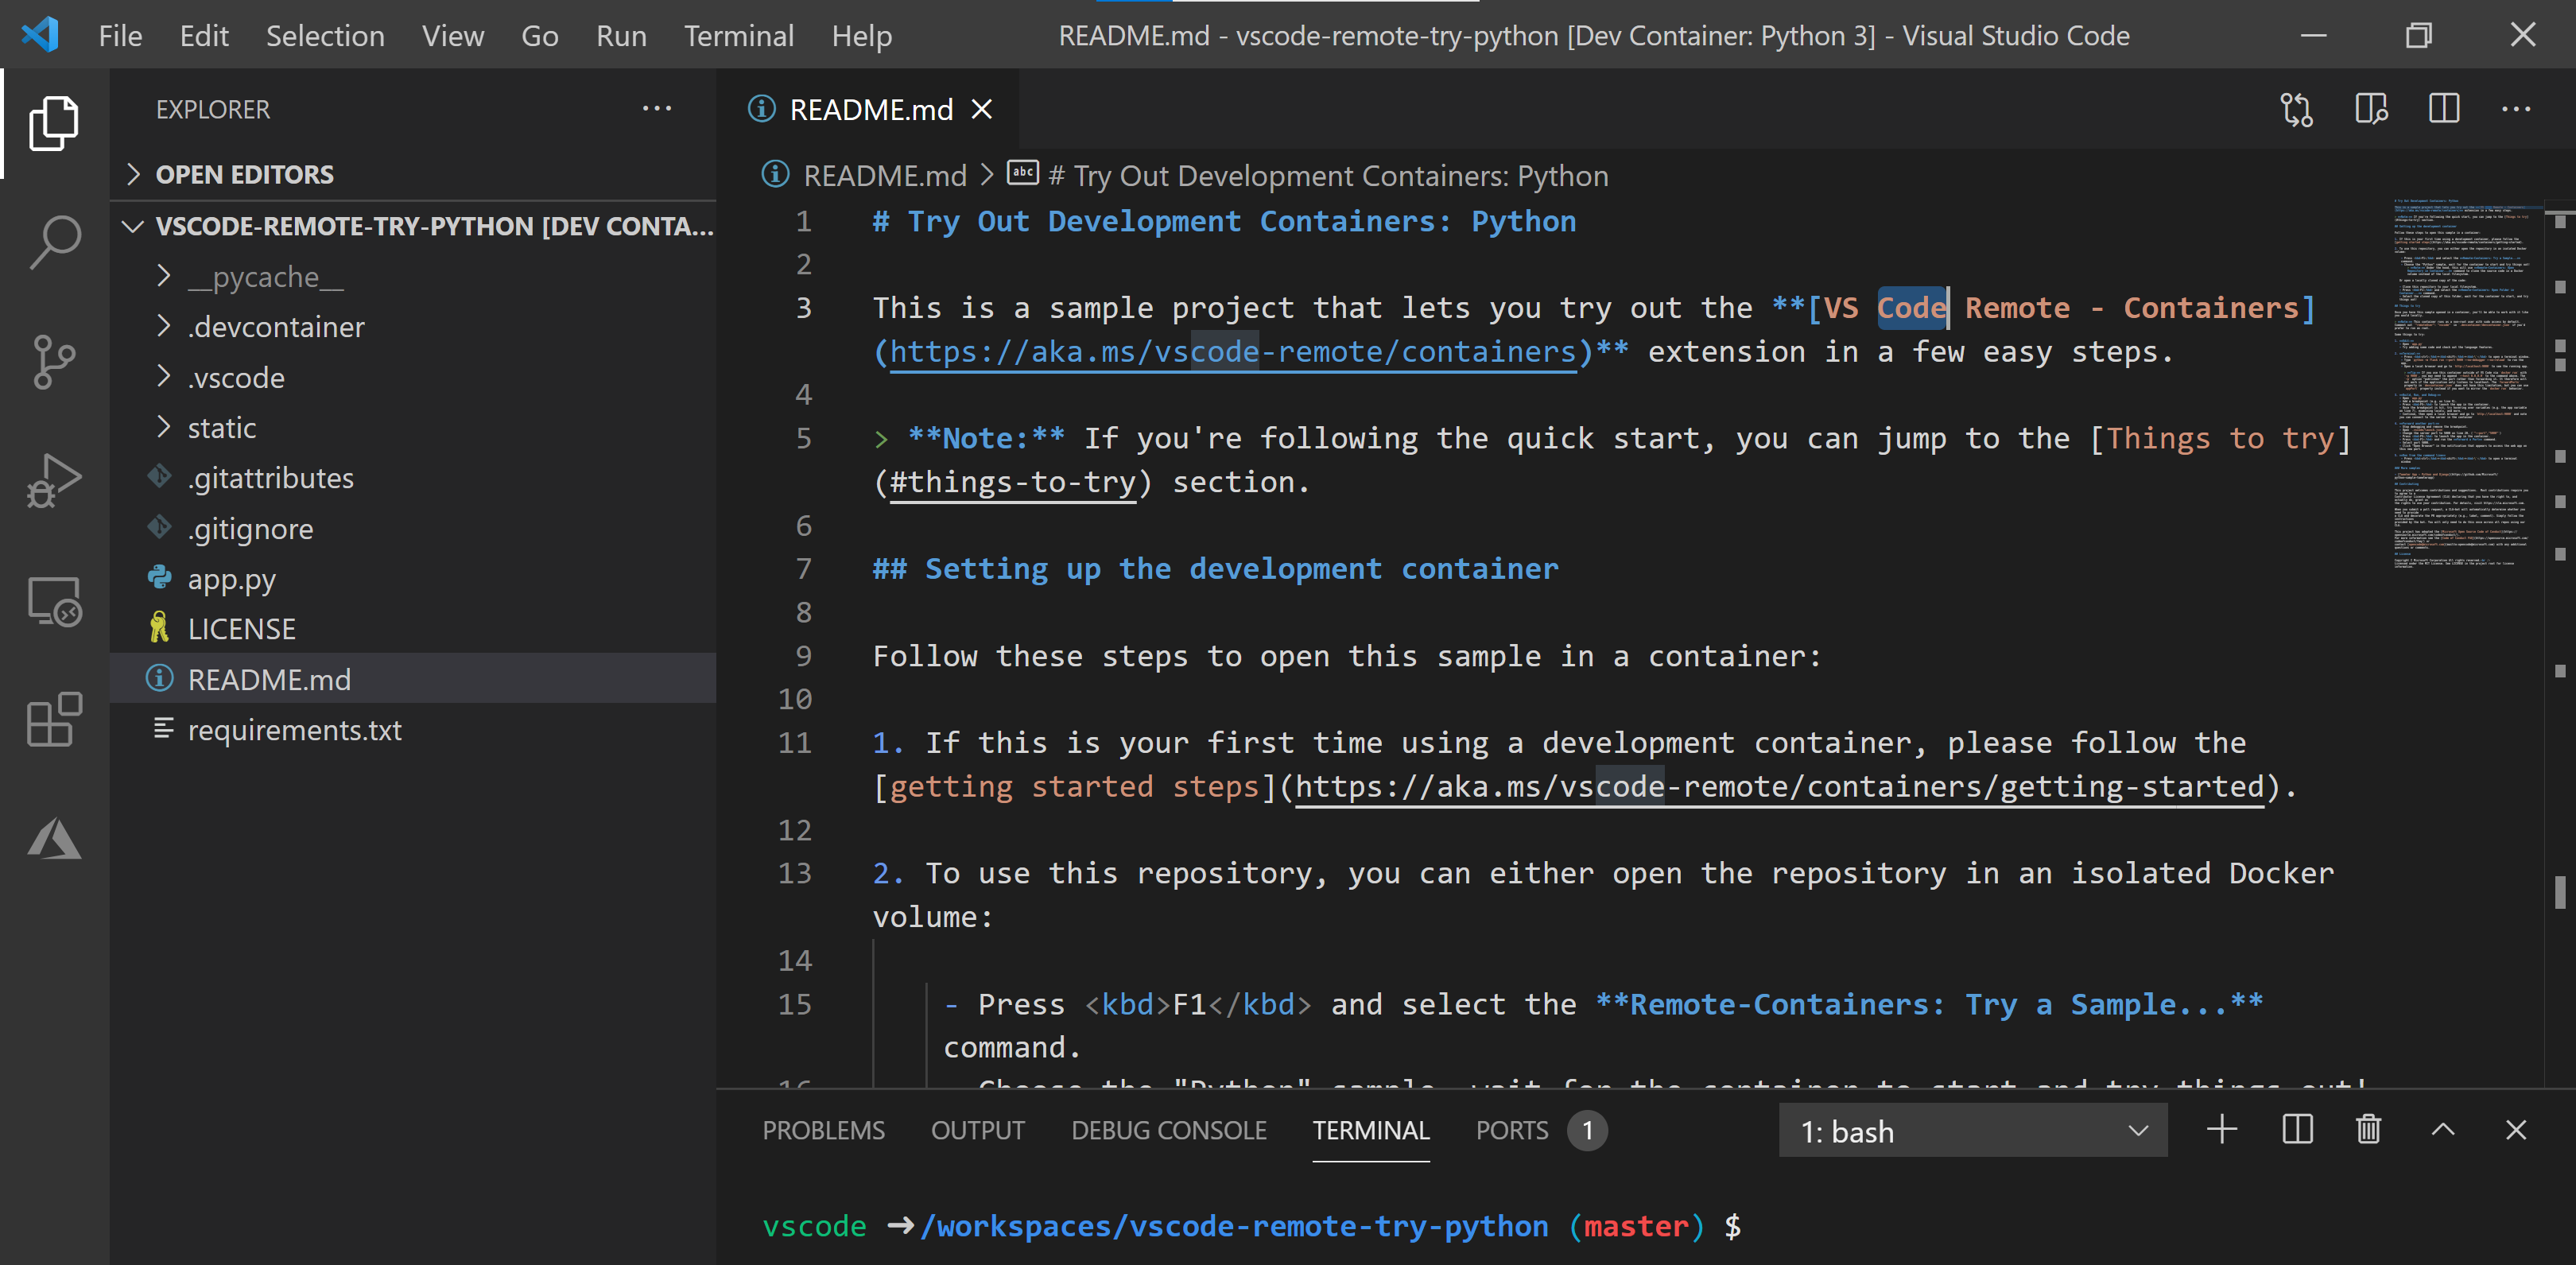Open the Run and Debug view
The width and height of the screenshot is (2576, 1265).
coord(54,481)
